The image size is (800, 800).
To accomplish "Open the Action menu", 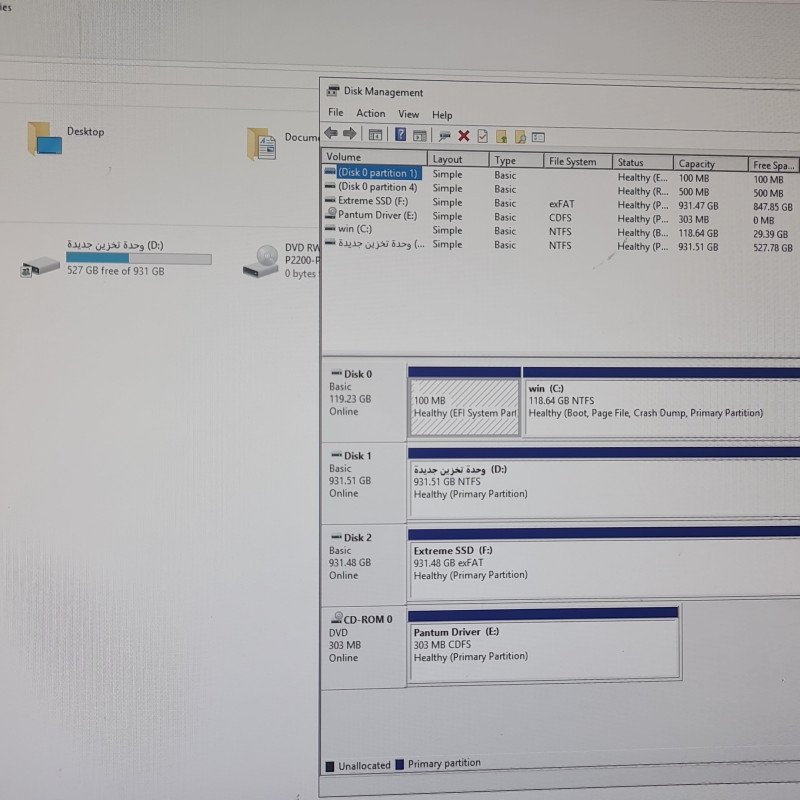I will [370, 113].
